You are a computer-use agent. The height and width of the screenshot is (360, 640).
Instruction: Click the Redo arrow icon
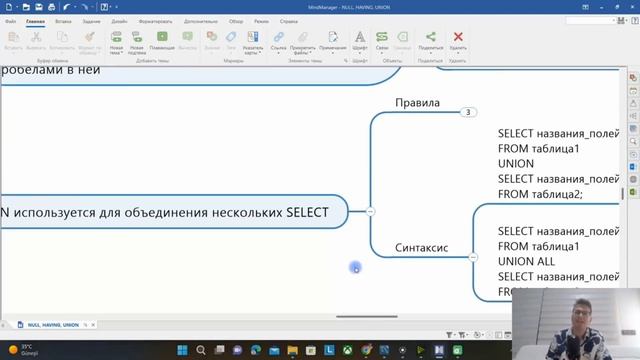click(x=84, y=7)
